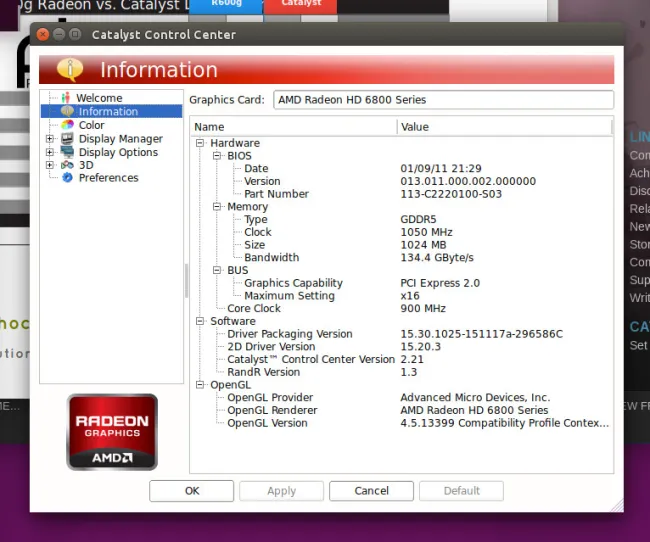This screenshot has height=542, width=650.
Task: Click the Information icon in the sidebar tree
Action: 67,112
